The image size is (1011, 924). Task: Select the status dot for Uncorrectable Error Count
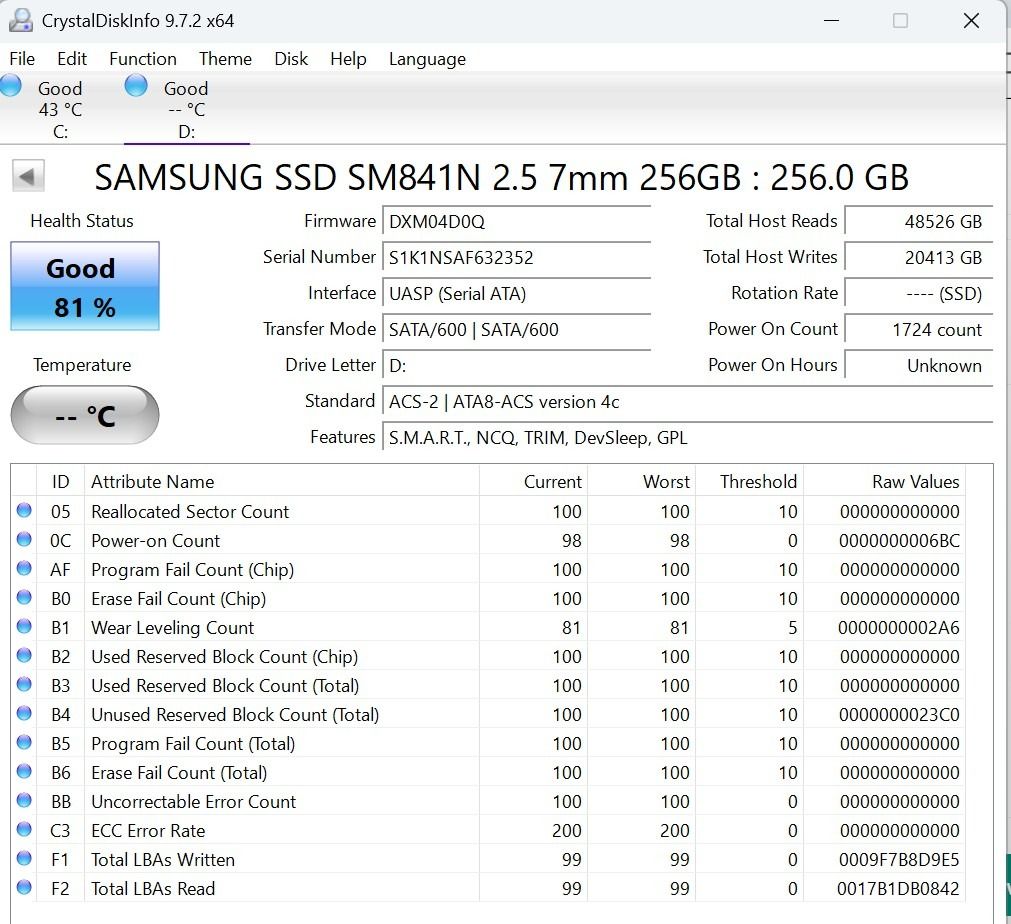click(24, 801)
